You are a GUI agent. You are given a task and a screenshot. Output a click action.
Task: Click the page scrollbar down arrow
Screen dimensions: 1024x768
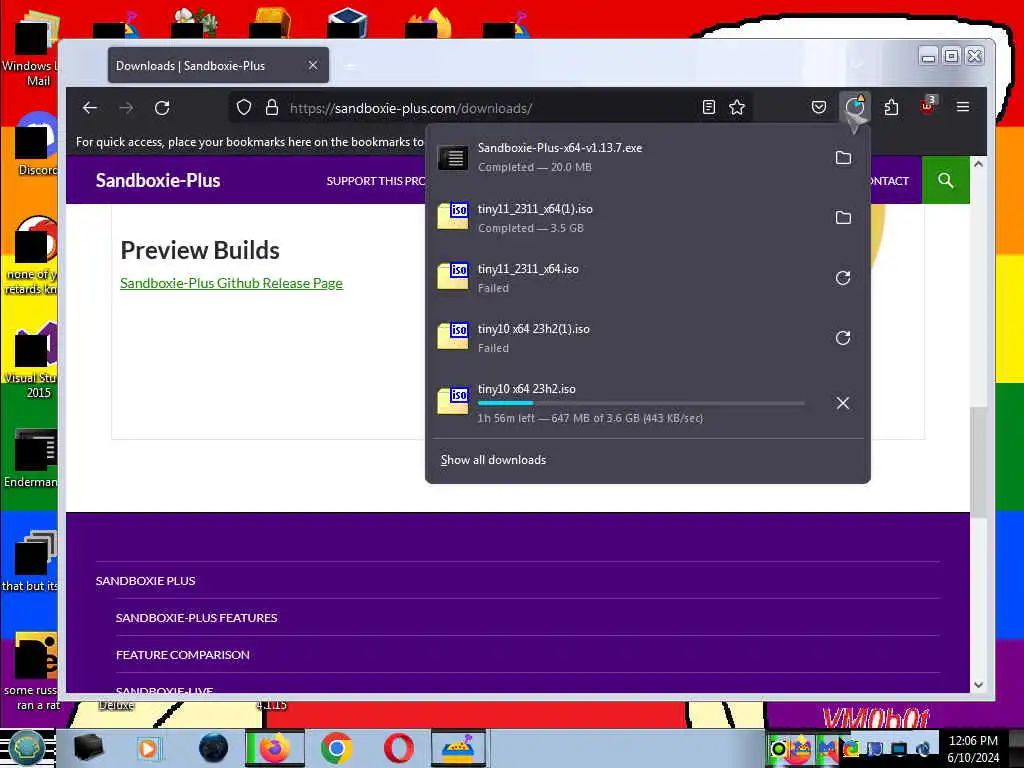coord(978,685)
